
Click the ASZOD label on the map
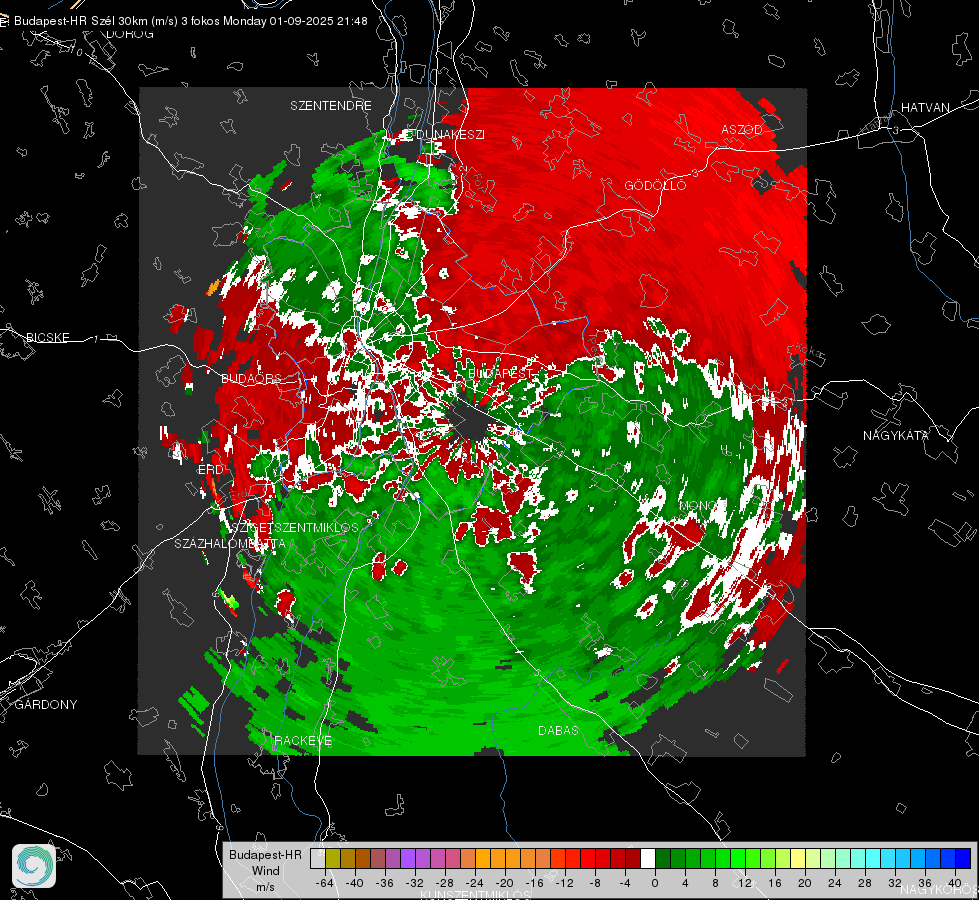click(742, 129)
